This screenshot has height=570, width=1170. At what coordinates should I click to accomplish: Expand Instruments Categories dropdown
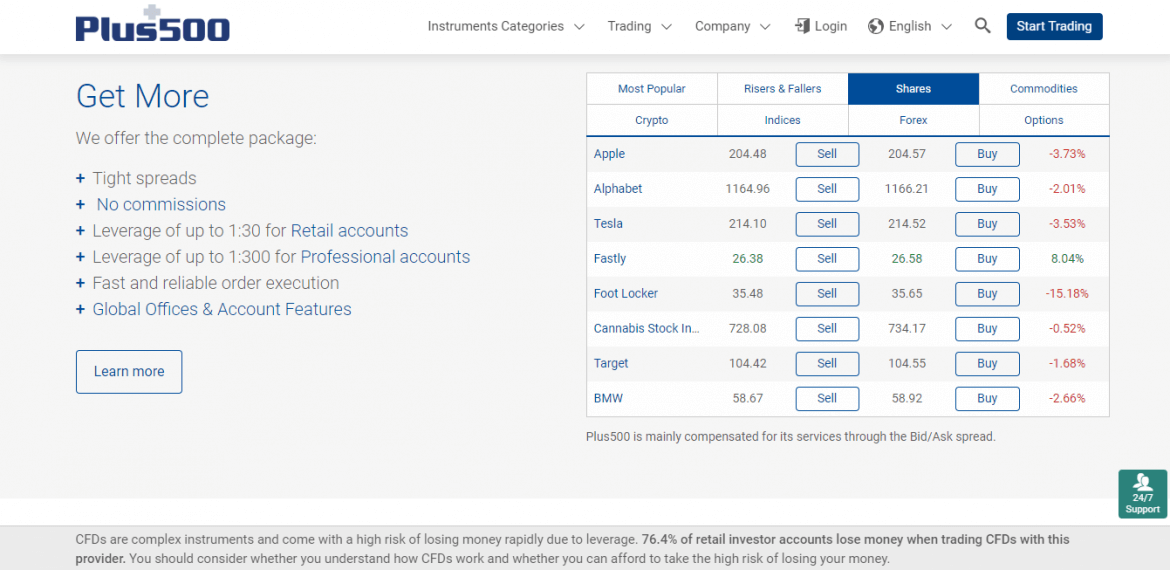(x=506, y=26)
